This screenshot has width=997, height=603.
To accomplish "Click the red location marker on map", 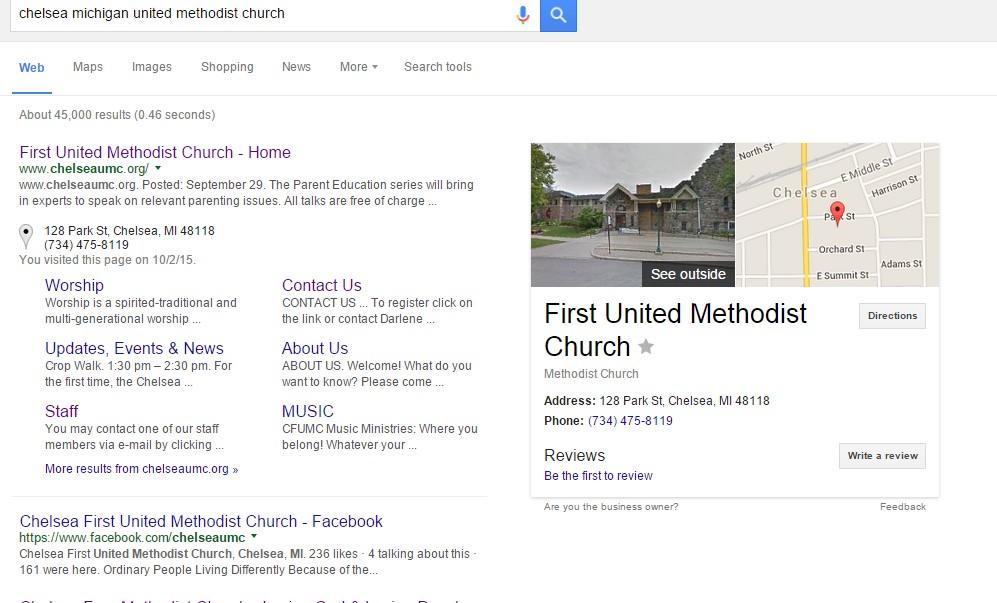I will click(837, 213).
